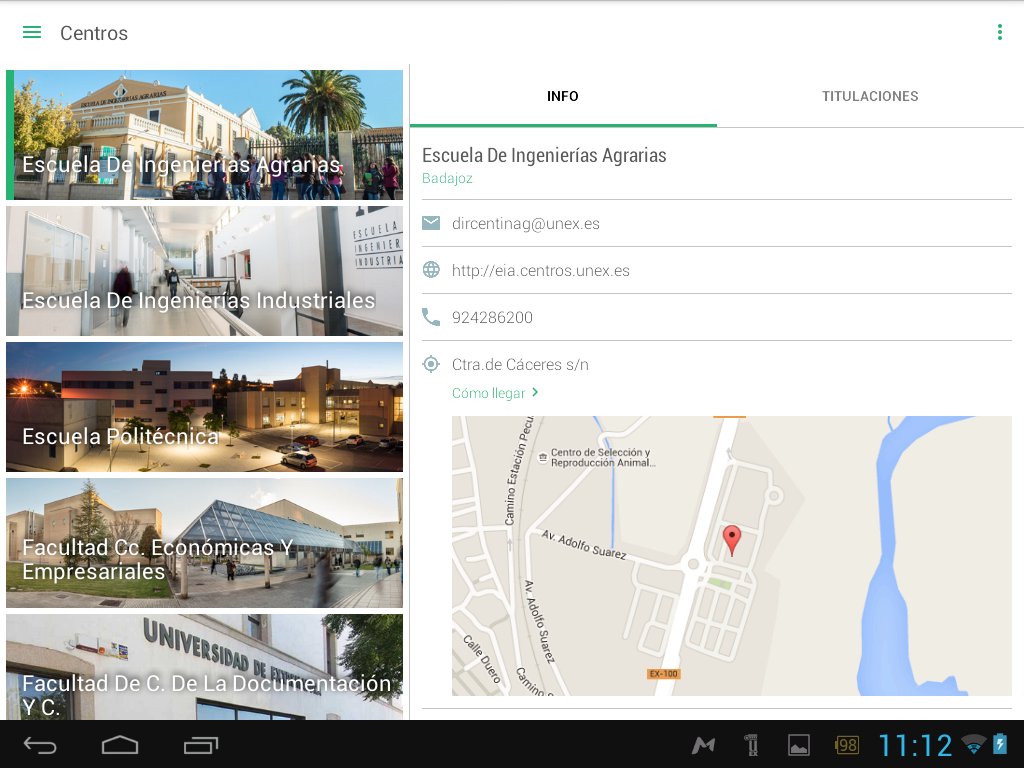The height and width of the screenshot is (768, 1024).
Task: Click the Centros title
Action: [94, 33]
